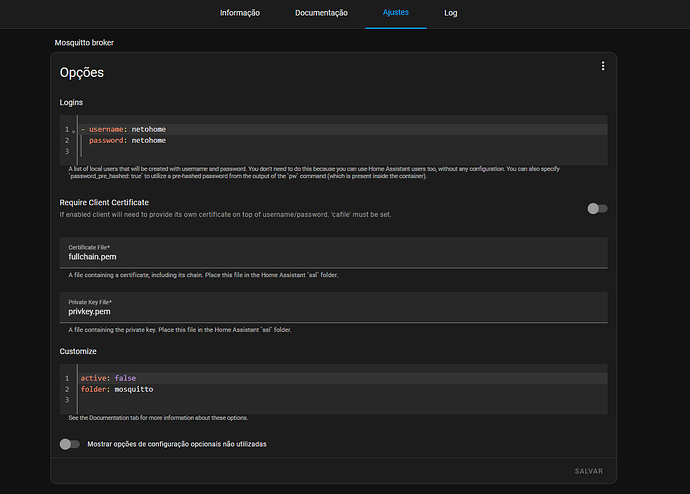
Task: Click the Require Client Certificate label
Action: (x=104, y=202)
